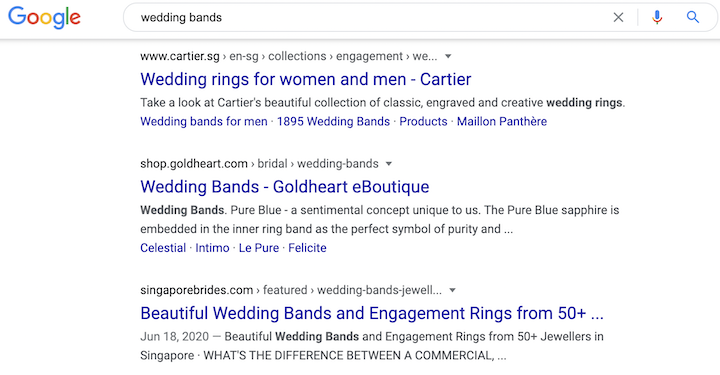Clear the search box with the X icon
Image resolution: width=720 pixels, height=375 pixels.
pyautogui.click(x=619, y=17)
